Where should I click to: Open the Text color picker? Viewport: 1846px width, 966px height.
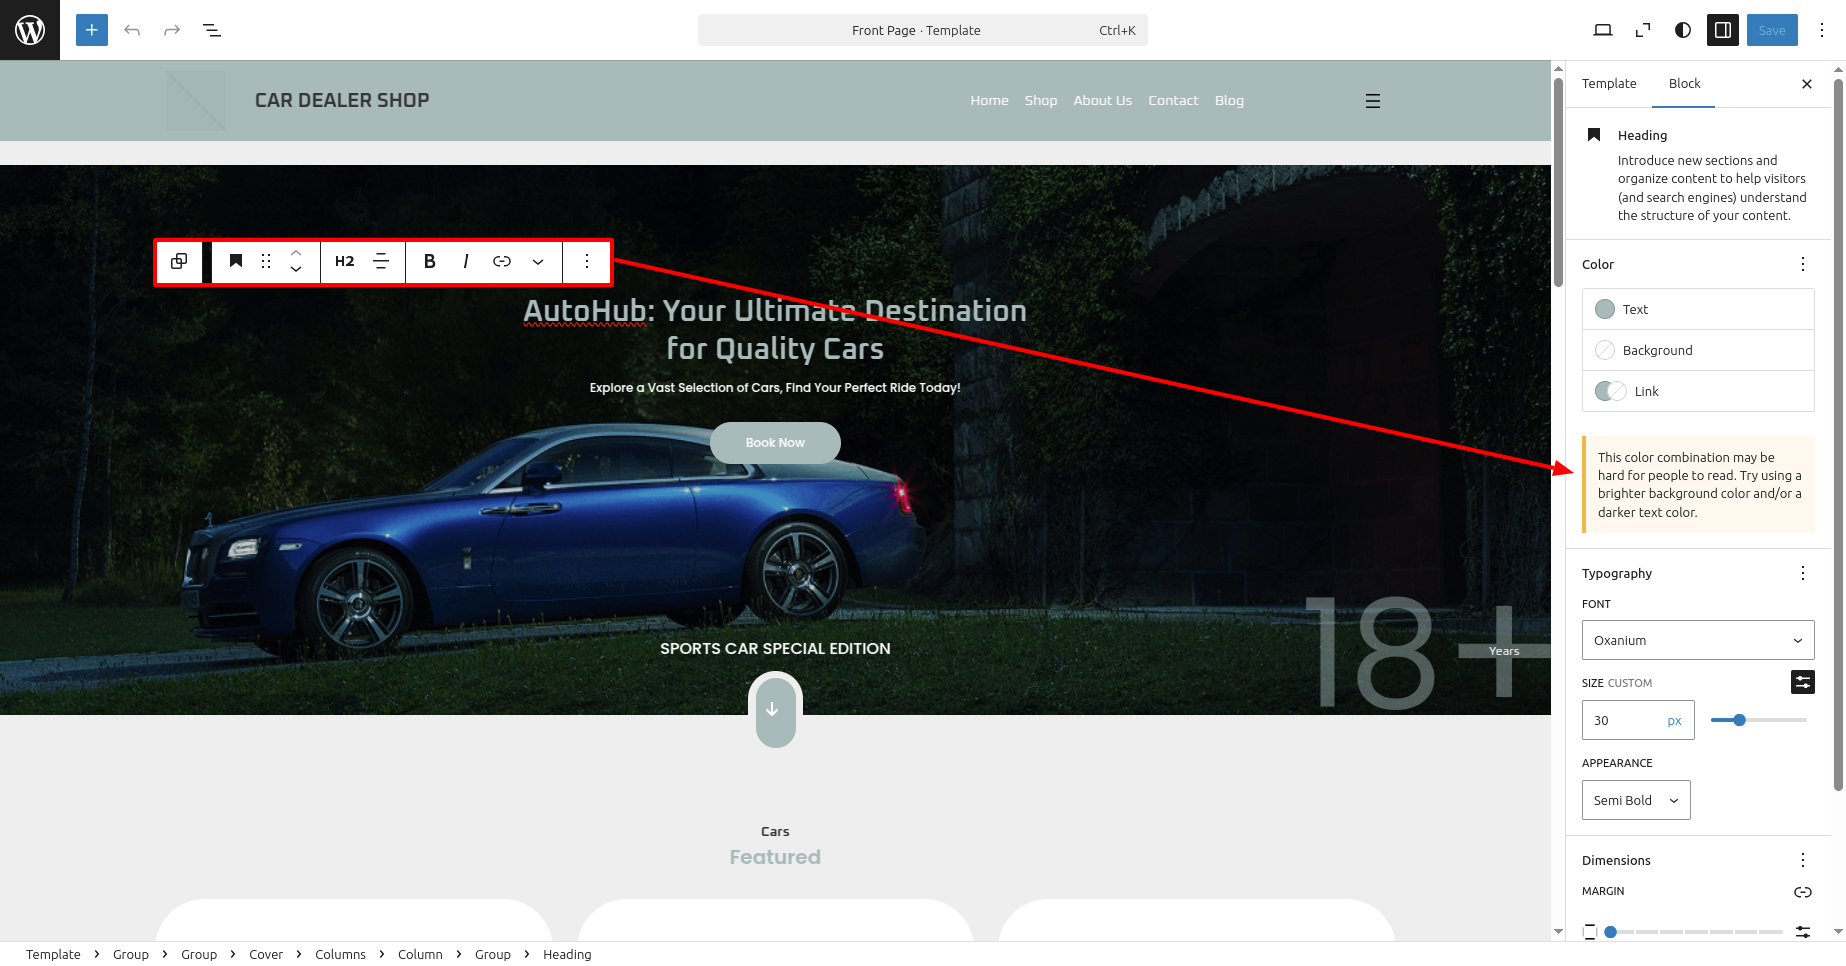1698,309
